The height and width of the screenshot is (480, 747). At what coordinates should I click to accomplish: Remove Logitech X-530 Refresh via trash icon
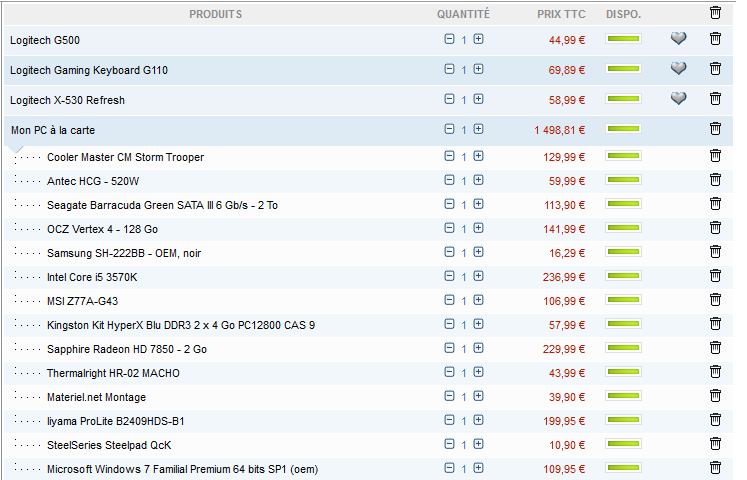(715, 99)
